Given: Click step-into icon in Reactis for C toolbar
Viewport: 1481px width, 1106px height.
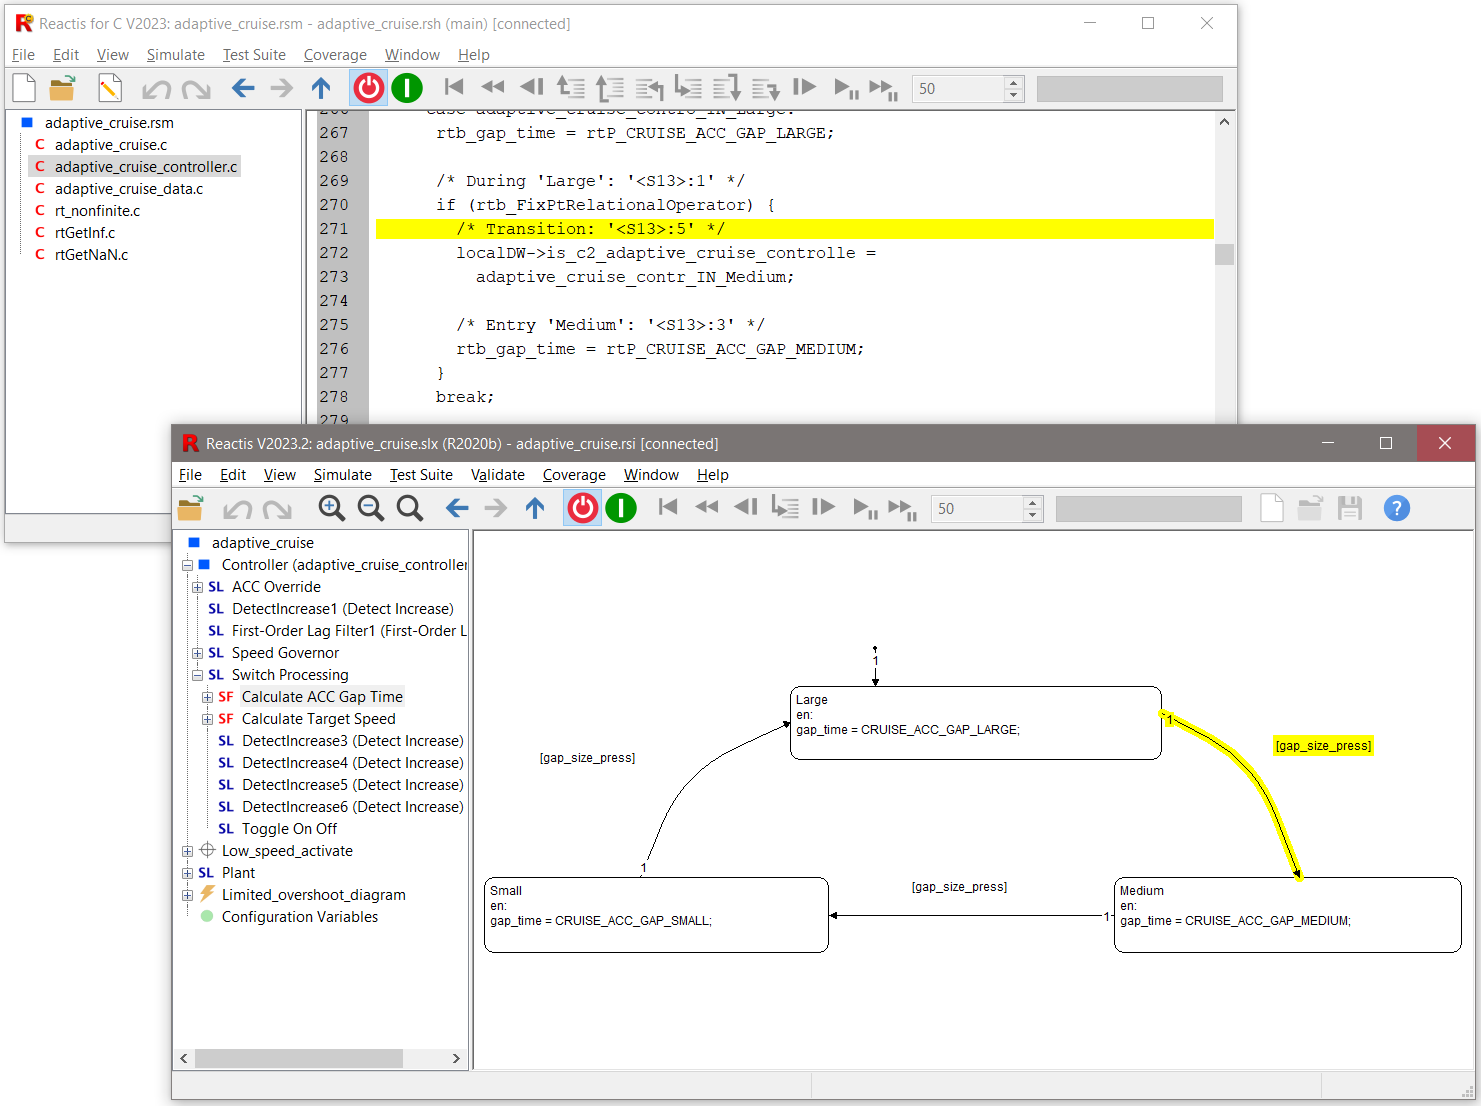Looking at the screenshot, I should [688, 88].
